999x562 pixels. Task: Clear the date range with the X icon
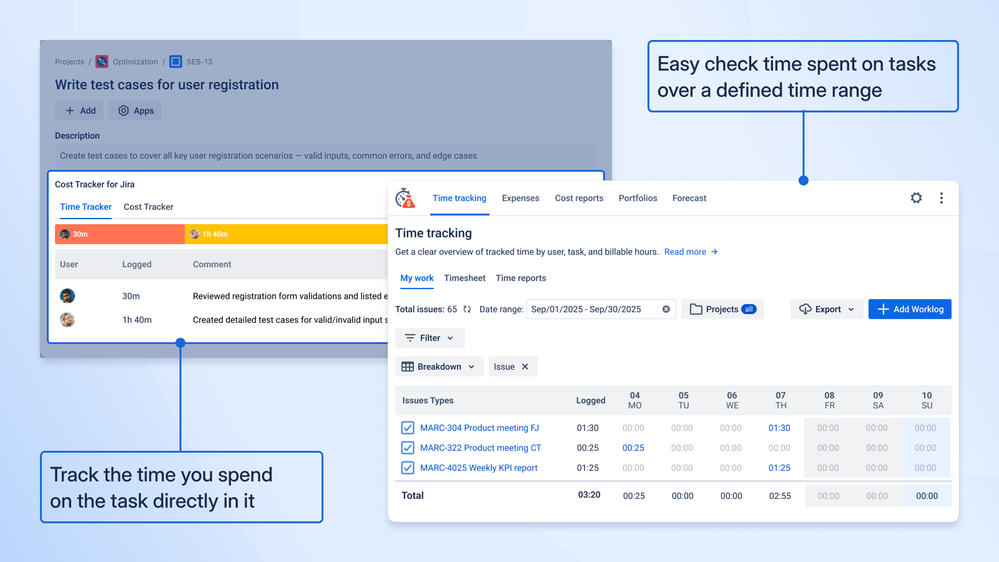tap(666, 309)
